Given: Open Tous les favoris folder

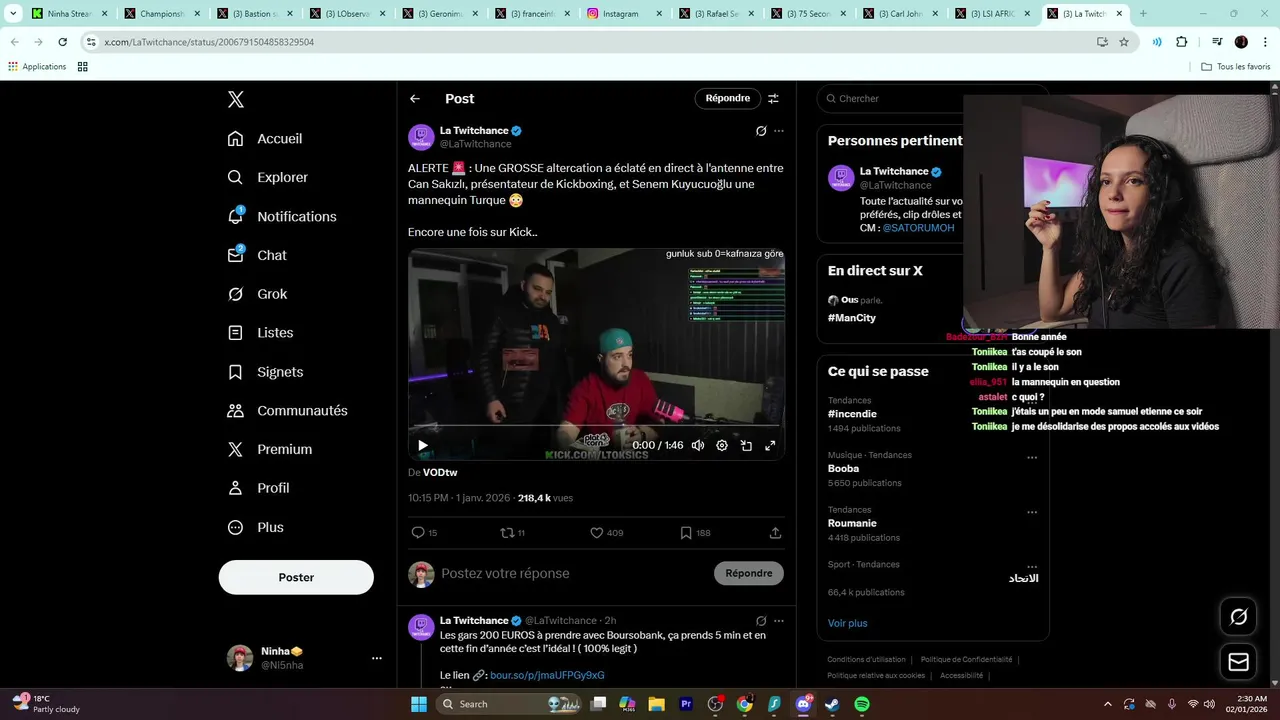Looking at the screenshot, I should pos(1236,67).
